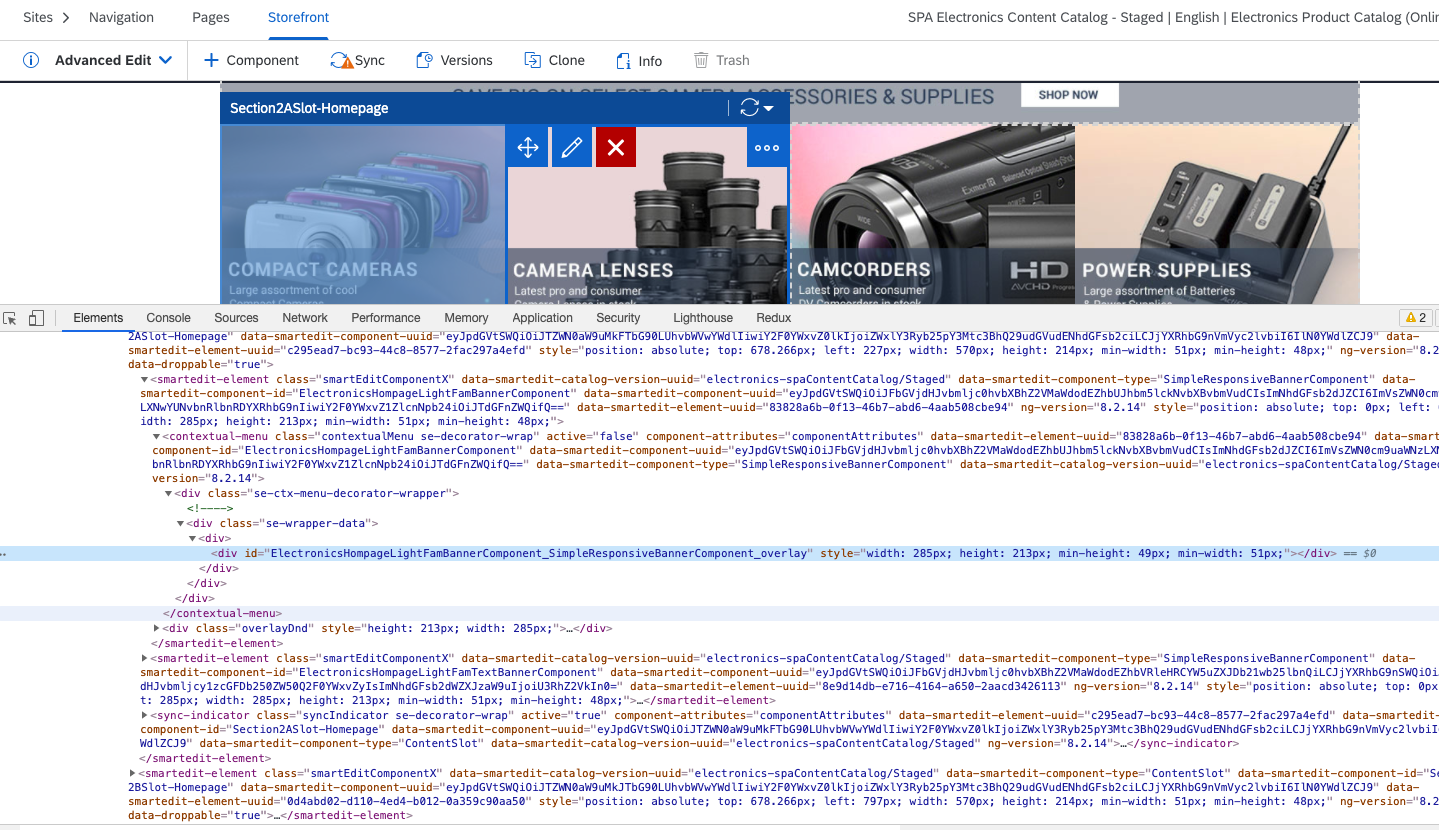Expand the Sites breadcrumb chevron
Viewport: 1439px width, 830px height.
(x=67, y=17)
